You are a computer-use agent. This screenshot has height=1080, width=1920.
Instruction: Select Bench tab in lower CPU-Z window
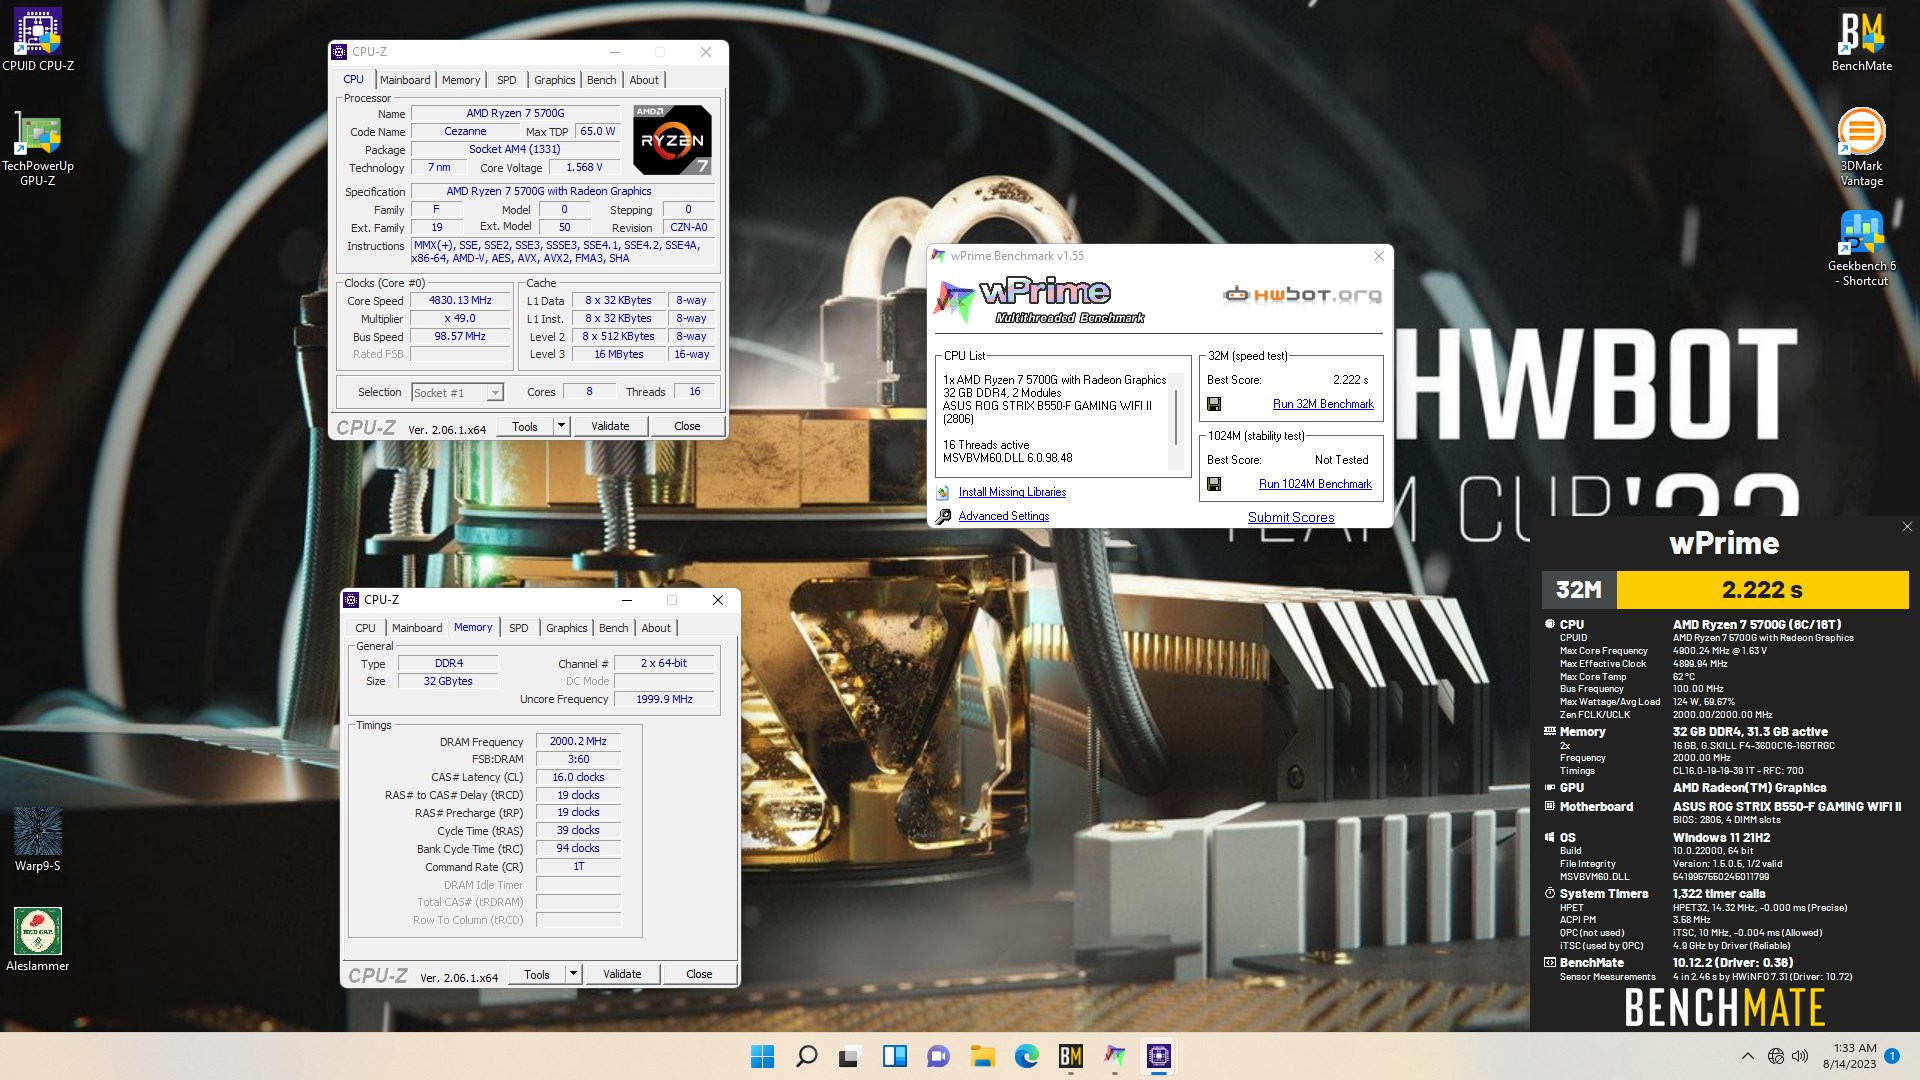click(613, 628)
